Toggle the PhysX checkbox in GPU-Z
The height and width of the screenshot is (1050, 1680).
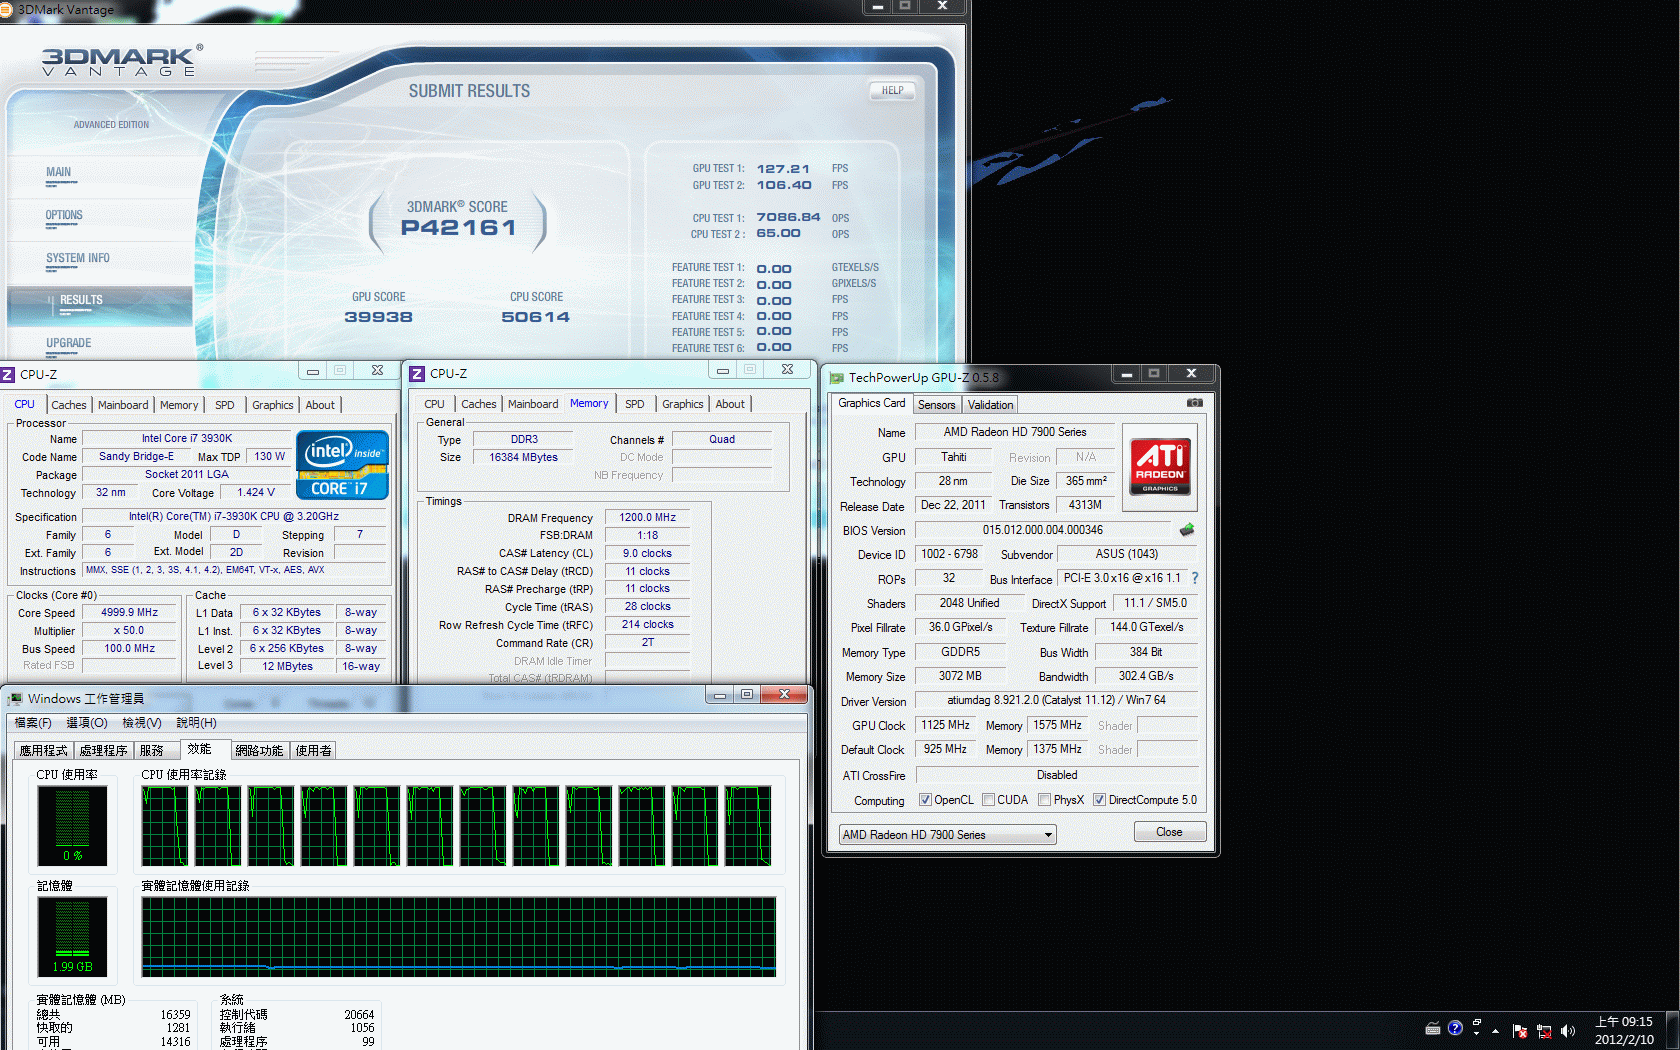click(x=1044, y=800)
